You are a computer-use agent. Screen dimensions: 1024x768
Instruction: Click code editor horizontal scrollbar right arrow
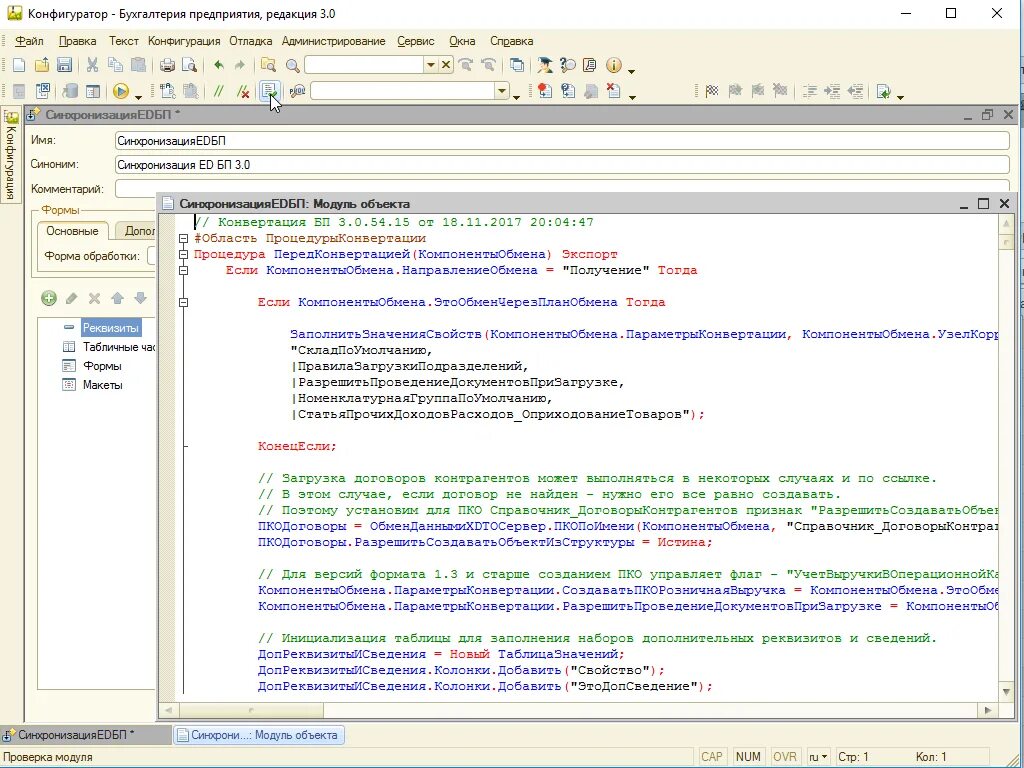click(988, 709)
